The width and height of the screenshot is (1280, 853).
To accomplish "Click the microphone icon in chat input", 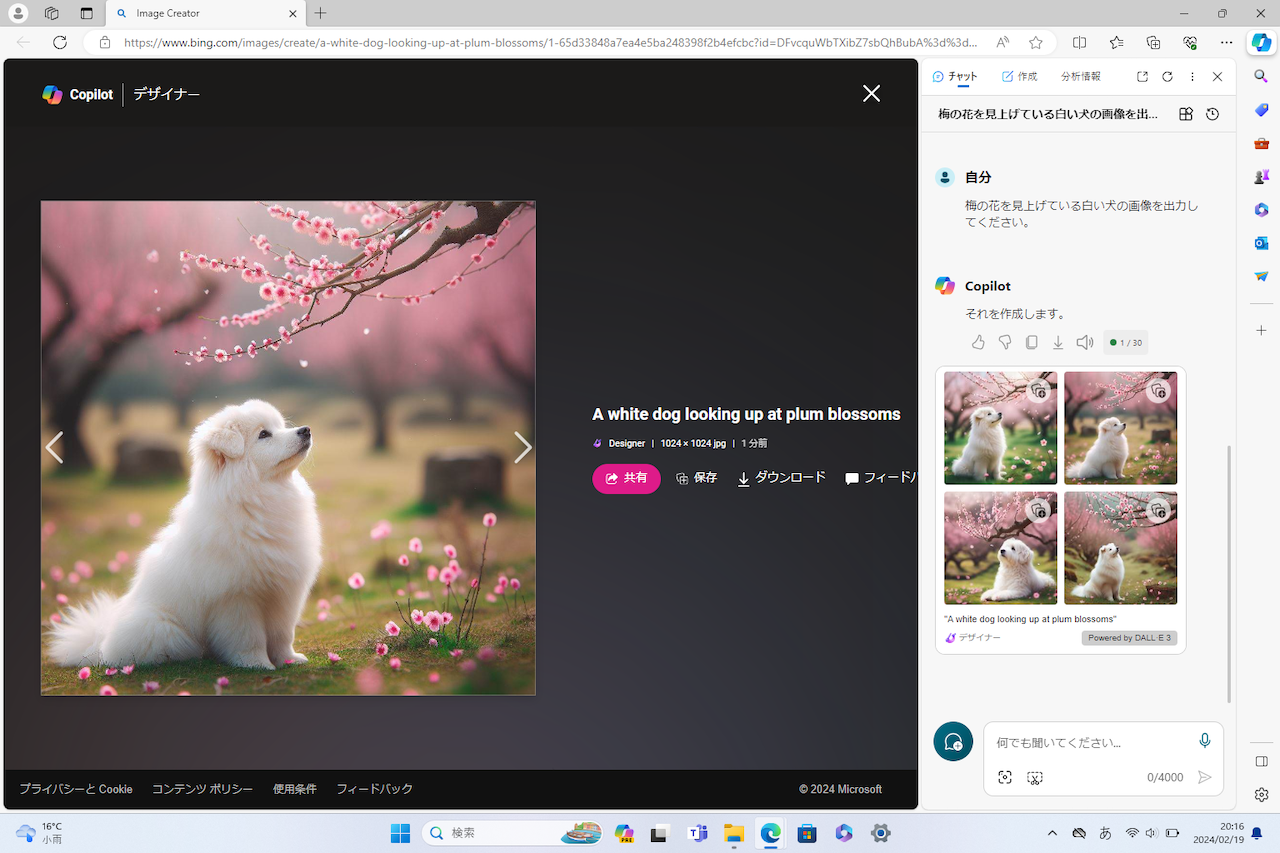I will (x=1204, y=741).
